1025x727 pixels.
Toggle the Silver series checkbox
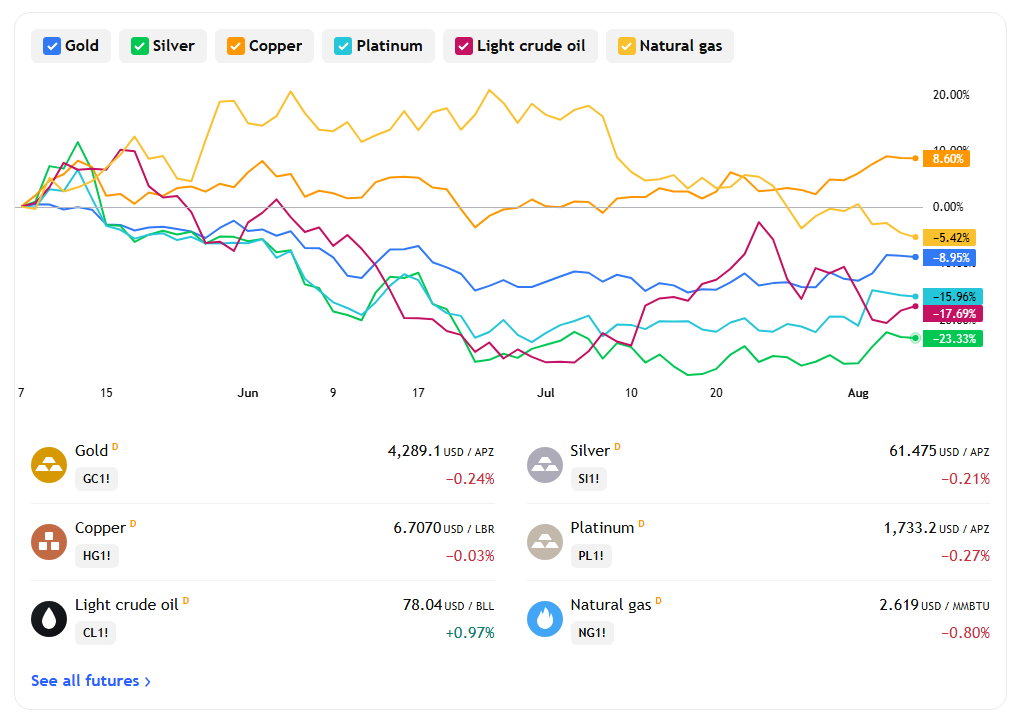[x=139, y=46]
